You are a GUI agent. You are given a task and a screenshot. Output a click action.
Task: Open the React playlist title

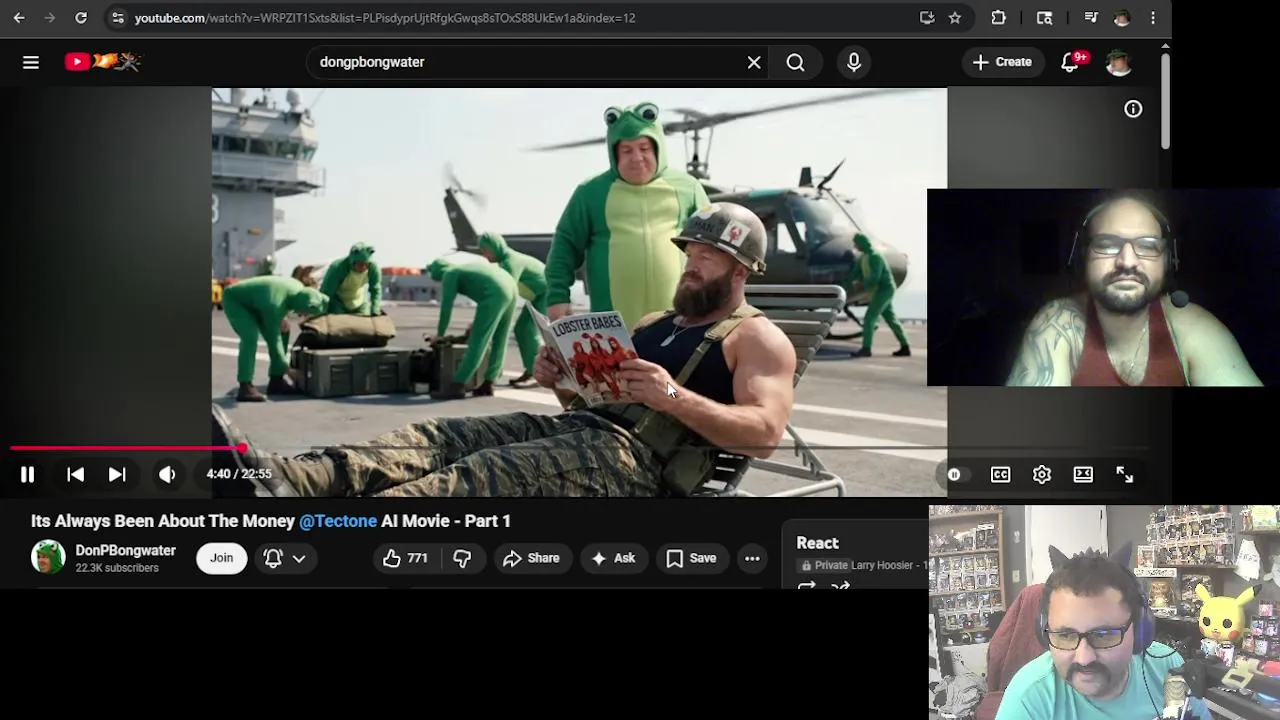point(817,543)
